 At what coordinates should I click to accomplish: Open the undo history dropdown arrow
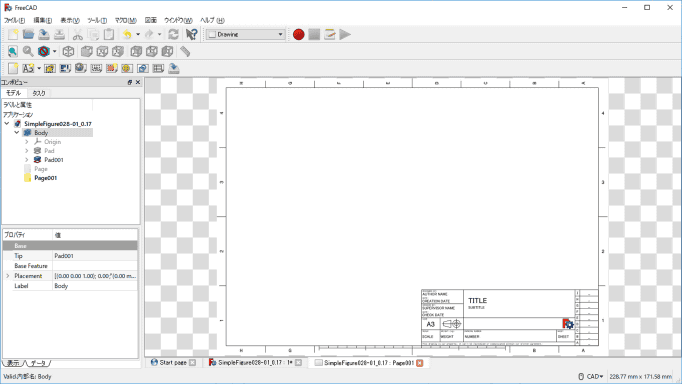[138, 34]
